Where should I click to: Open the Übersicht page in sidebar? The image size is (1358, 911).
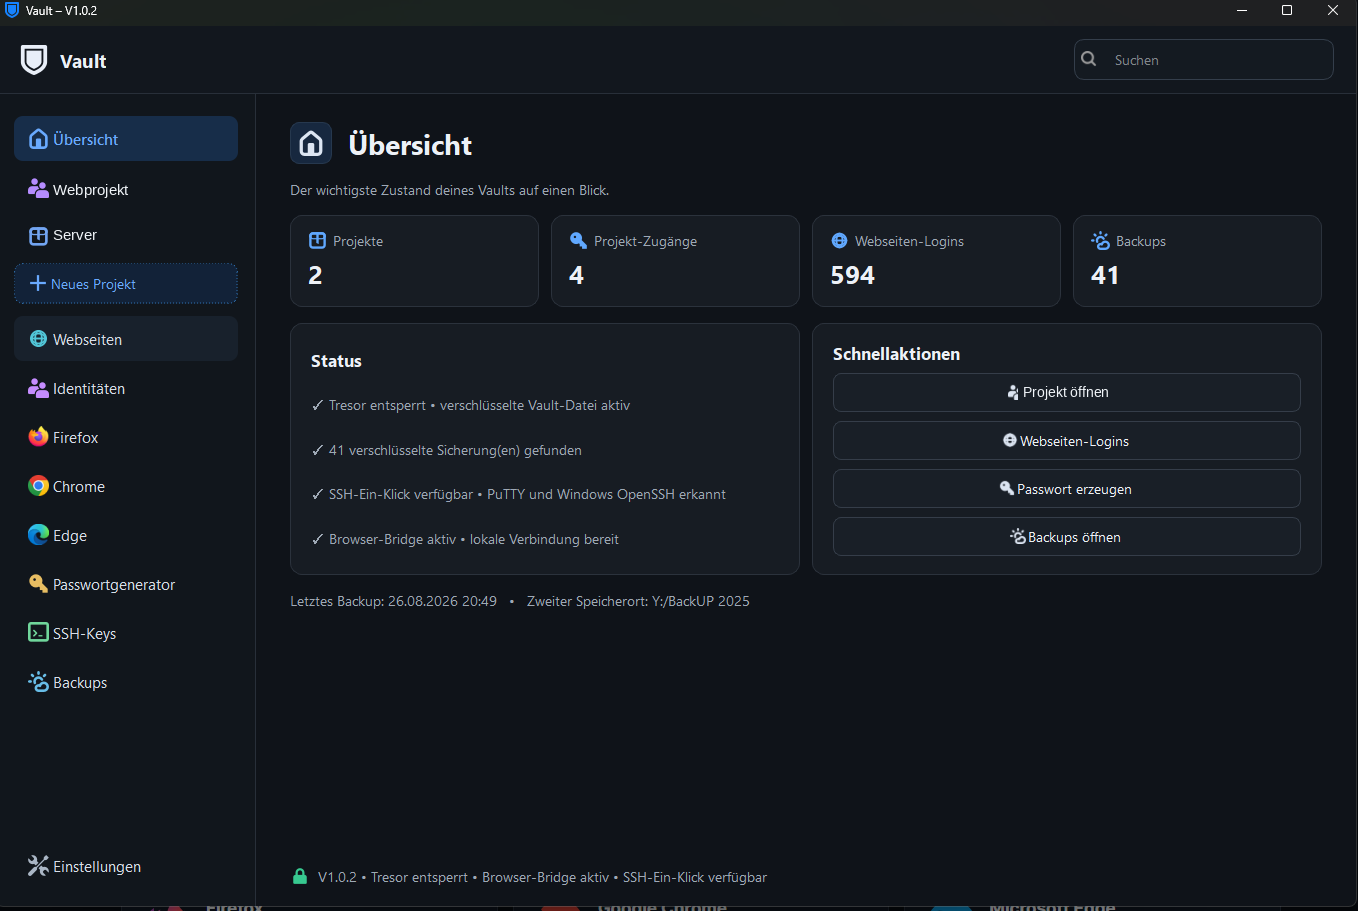click(x=126, y=139)
